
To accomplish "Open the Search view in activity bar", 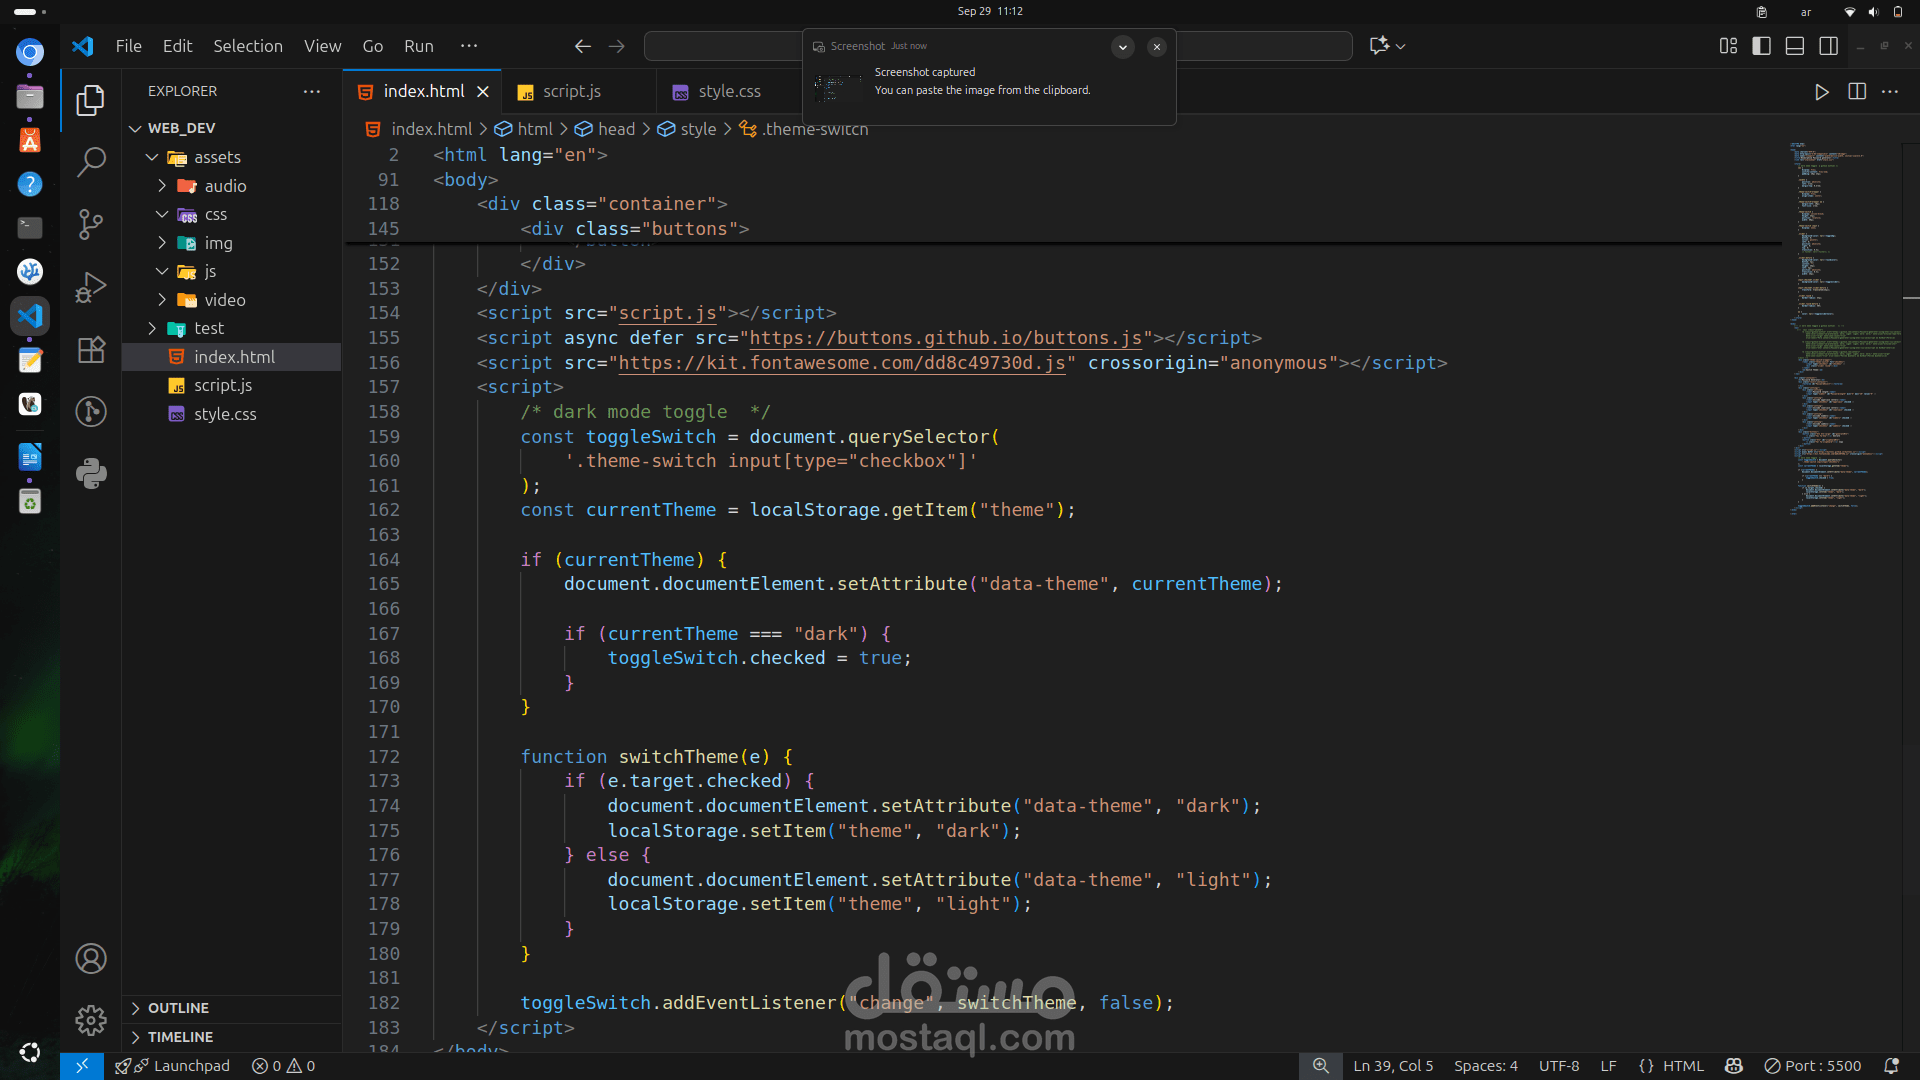I will click(x=91, y=162).
